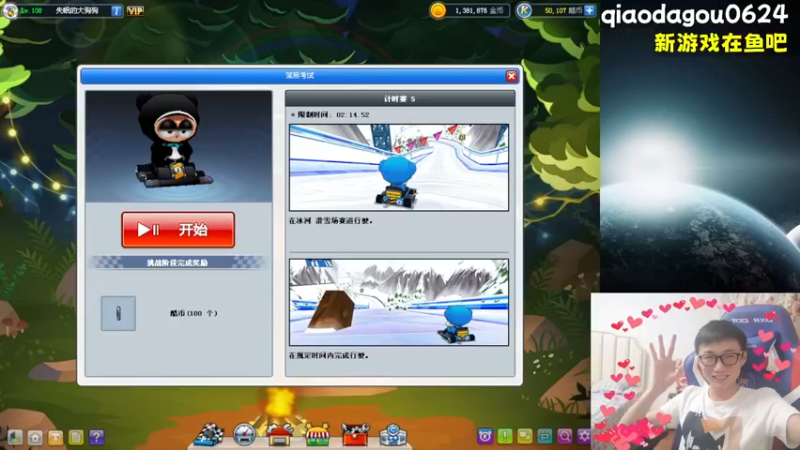Click the orange chest icon in bottom bar
800x450 pixels.
pos(56,437)
